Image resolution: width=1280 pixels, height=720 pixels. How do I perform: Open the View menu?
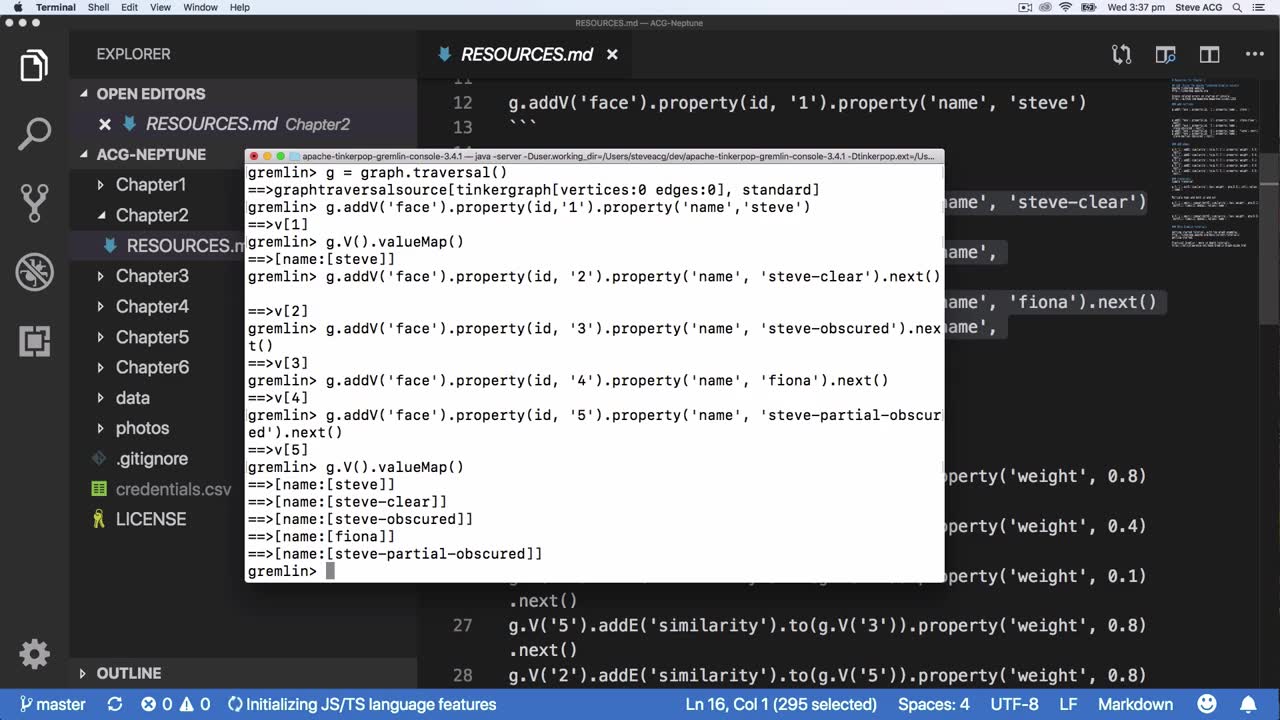[x=161, y=7]
